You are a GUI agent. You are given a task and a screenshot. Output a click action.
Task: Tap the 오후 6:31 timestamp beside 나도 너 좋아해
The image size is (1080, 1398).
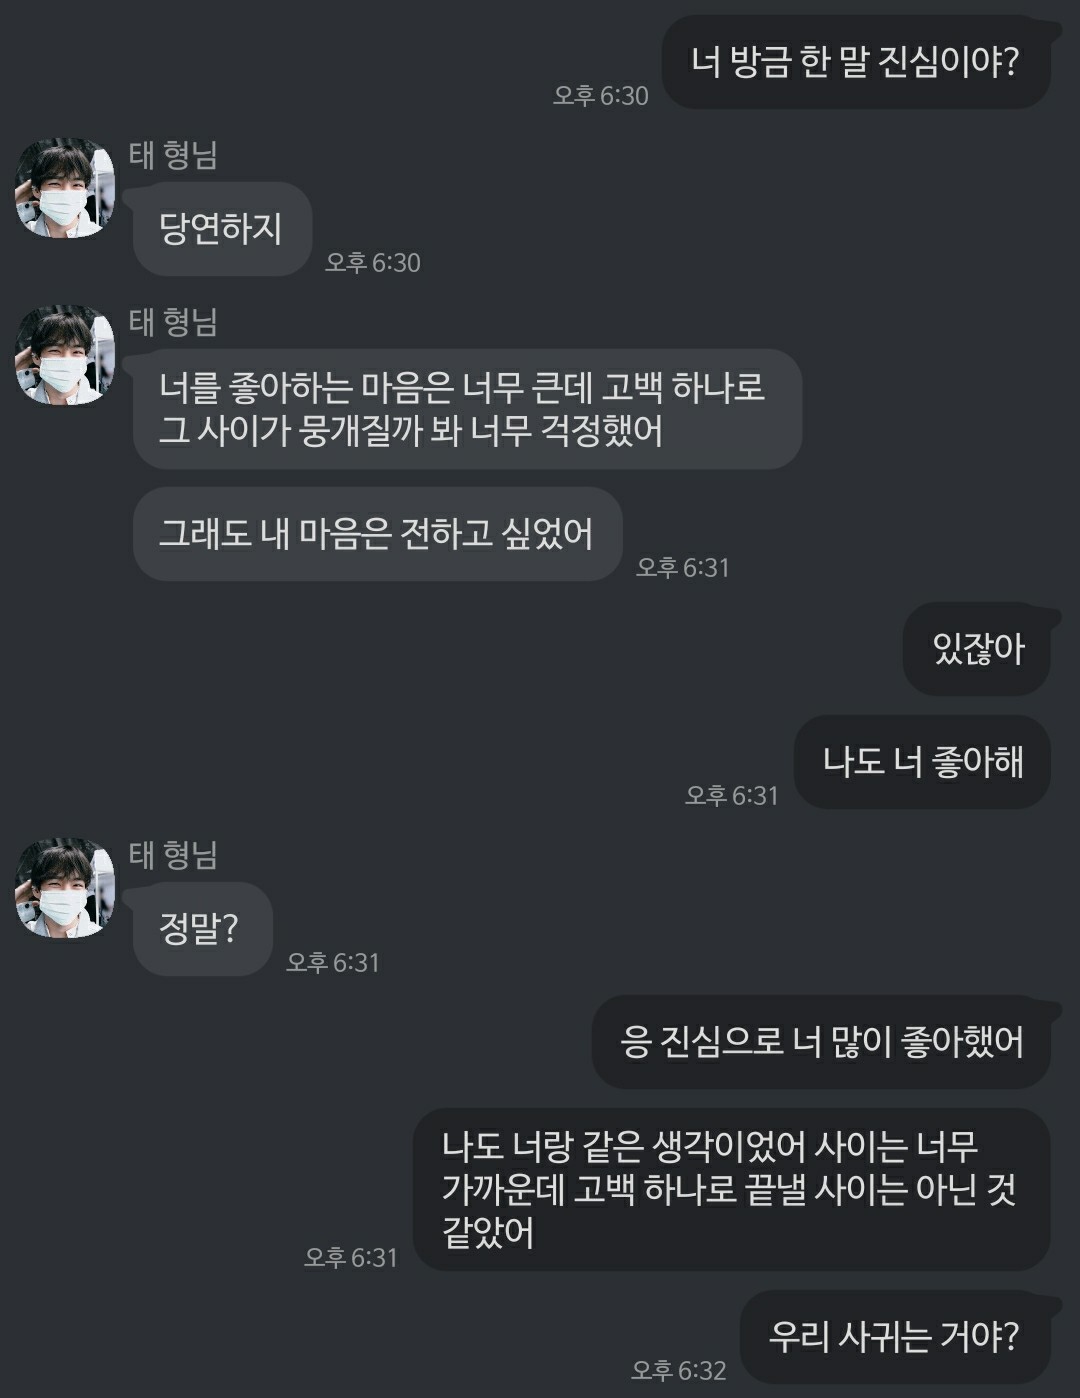pyautogui.click(x=731, y=795)
